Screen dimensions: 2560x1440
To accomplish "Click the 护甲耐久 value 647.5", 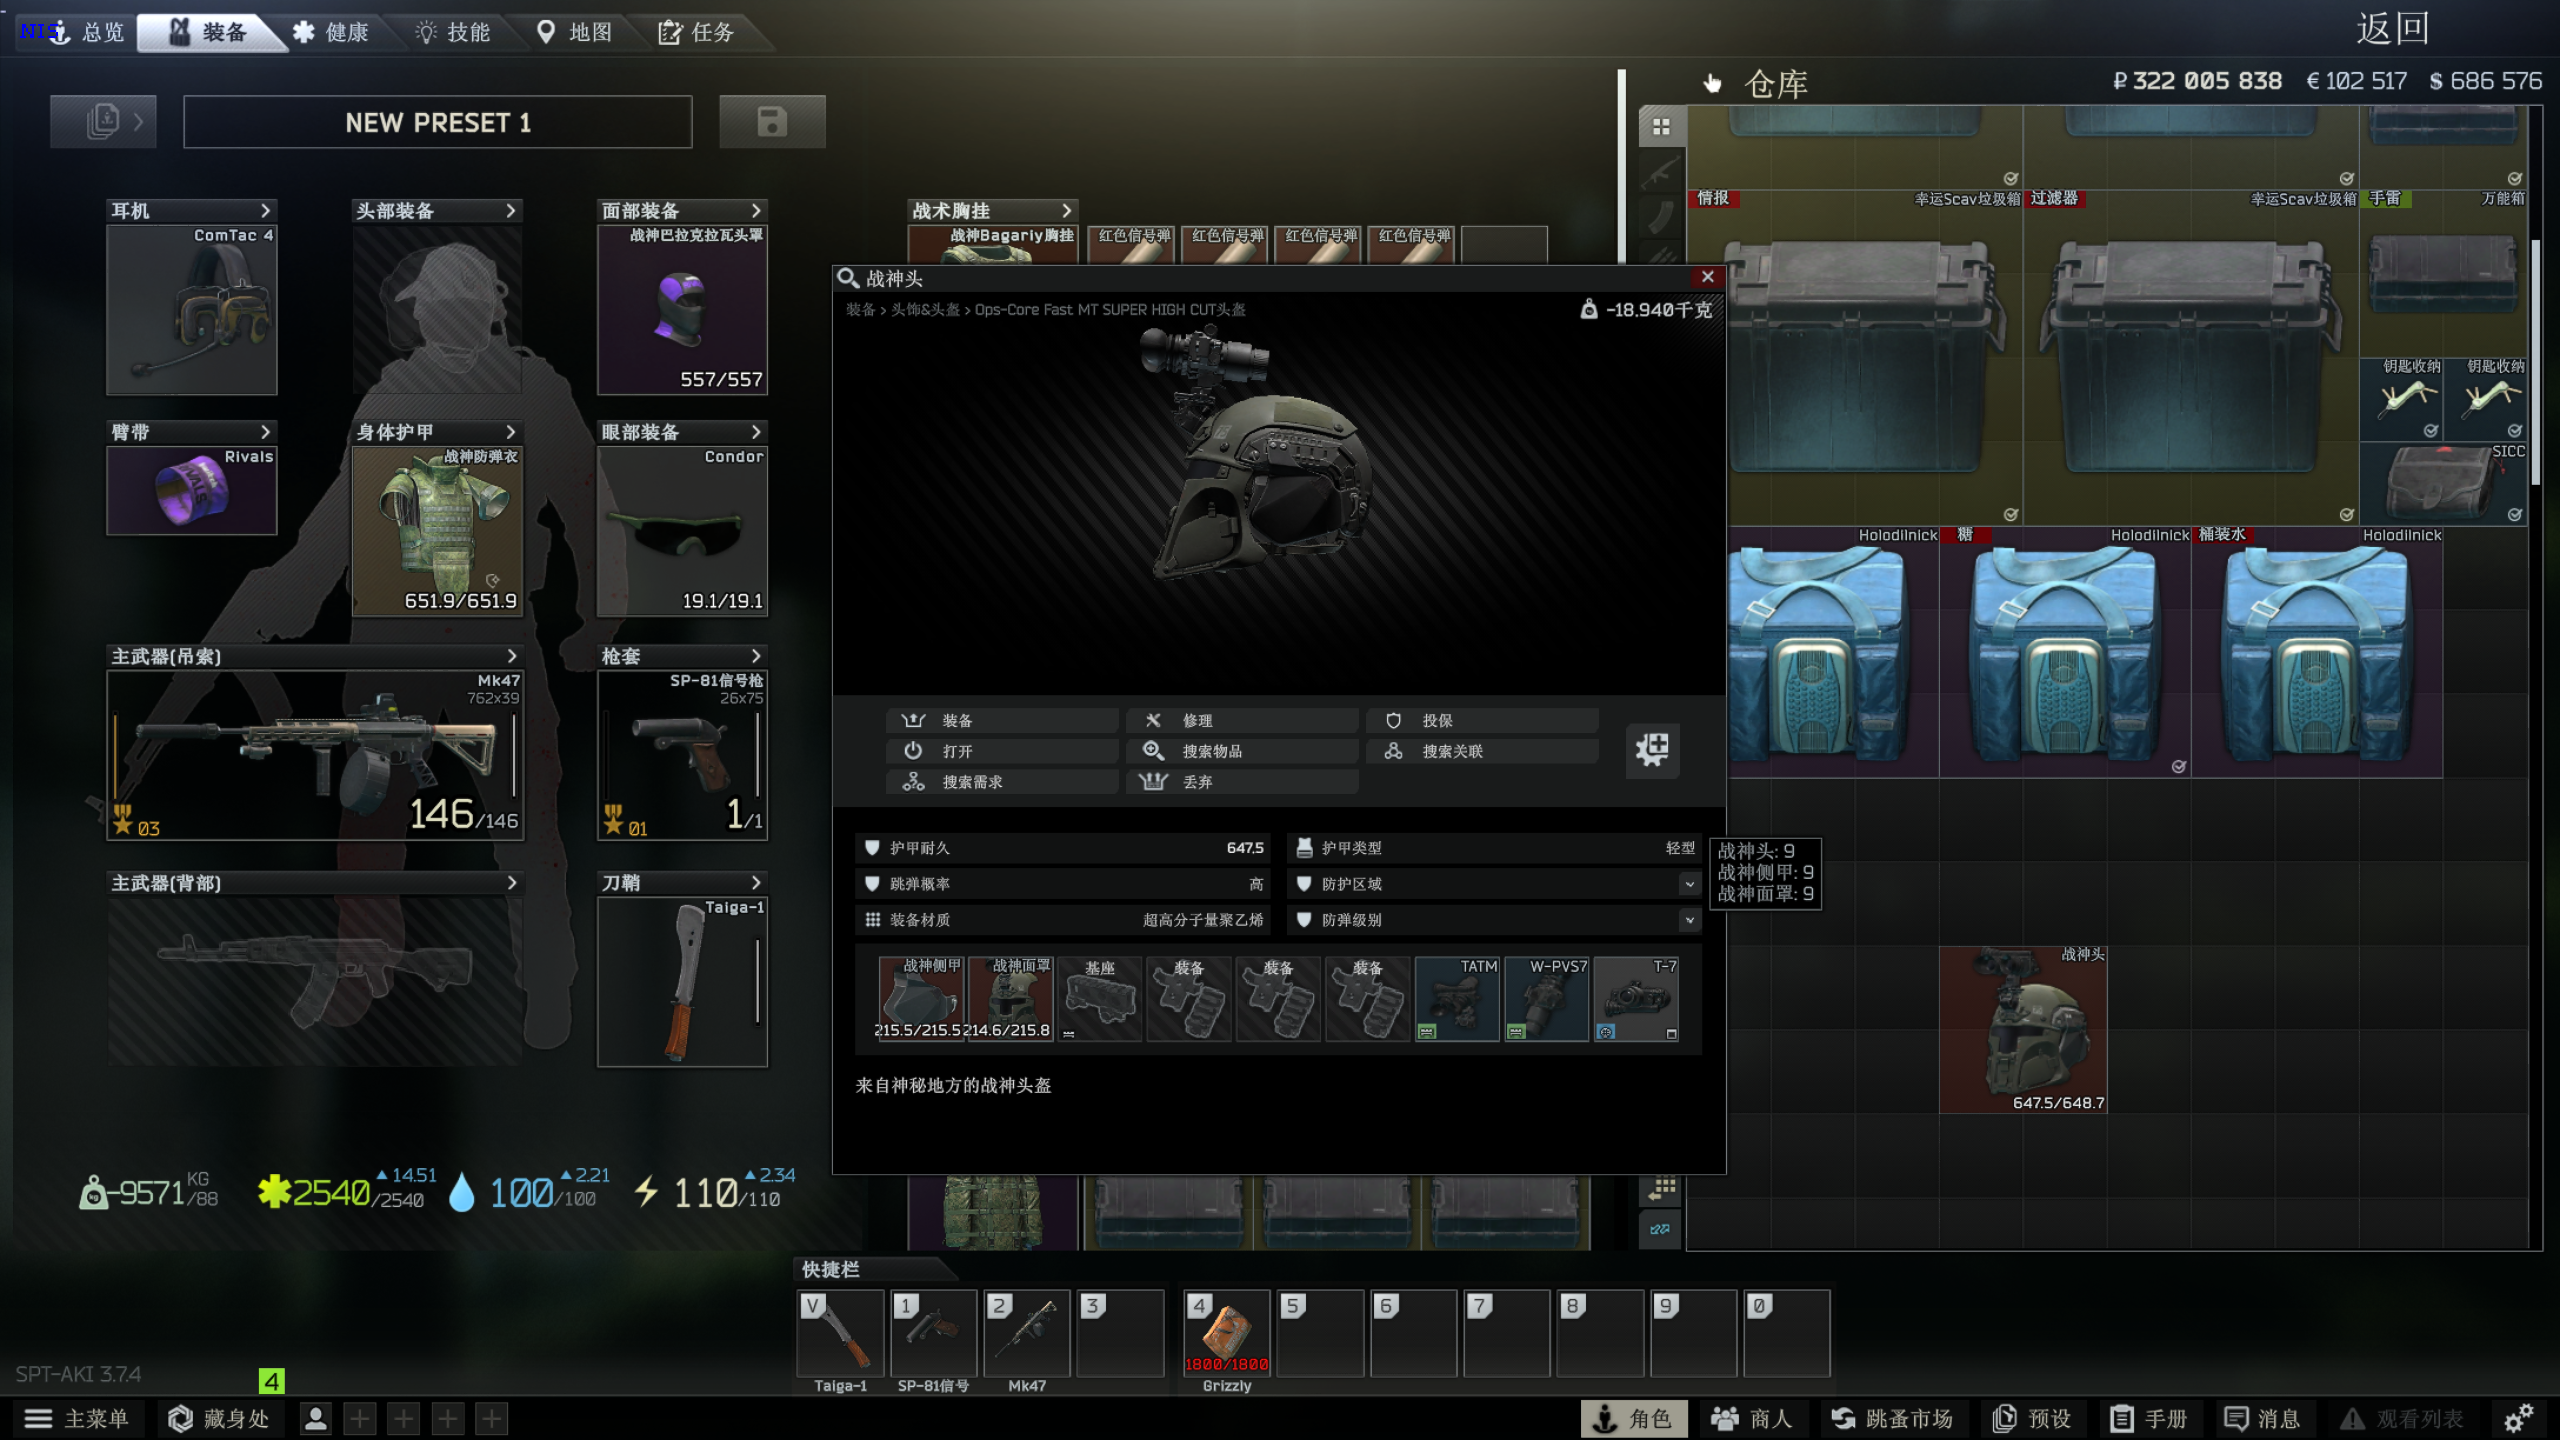I will pyautogui.click(x=1245, y=848).
